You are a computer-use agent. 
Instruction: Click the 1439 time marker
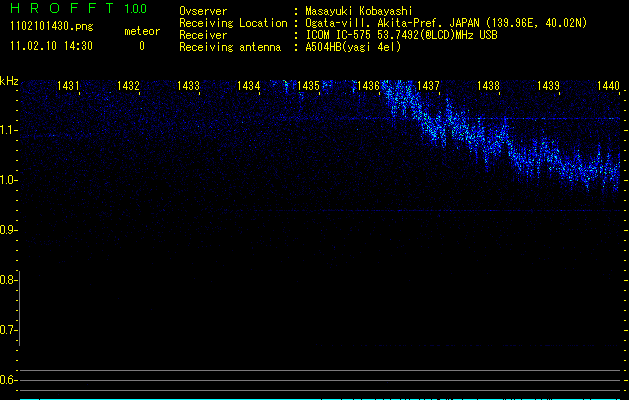(548, 87)
